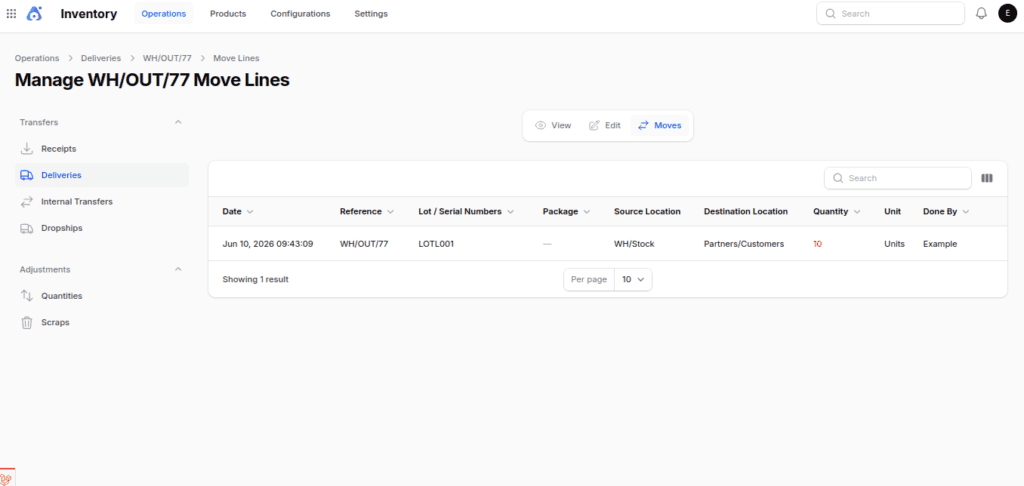Viewport: 1024px width, 486px height.
Task: Open the user avatar E menu
Action: tap(1007, 13)
